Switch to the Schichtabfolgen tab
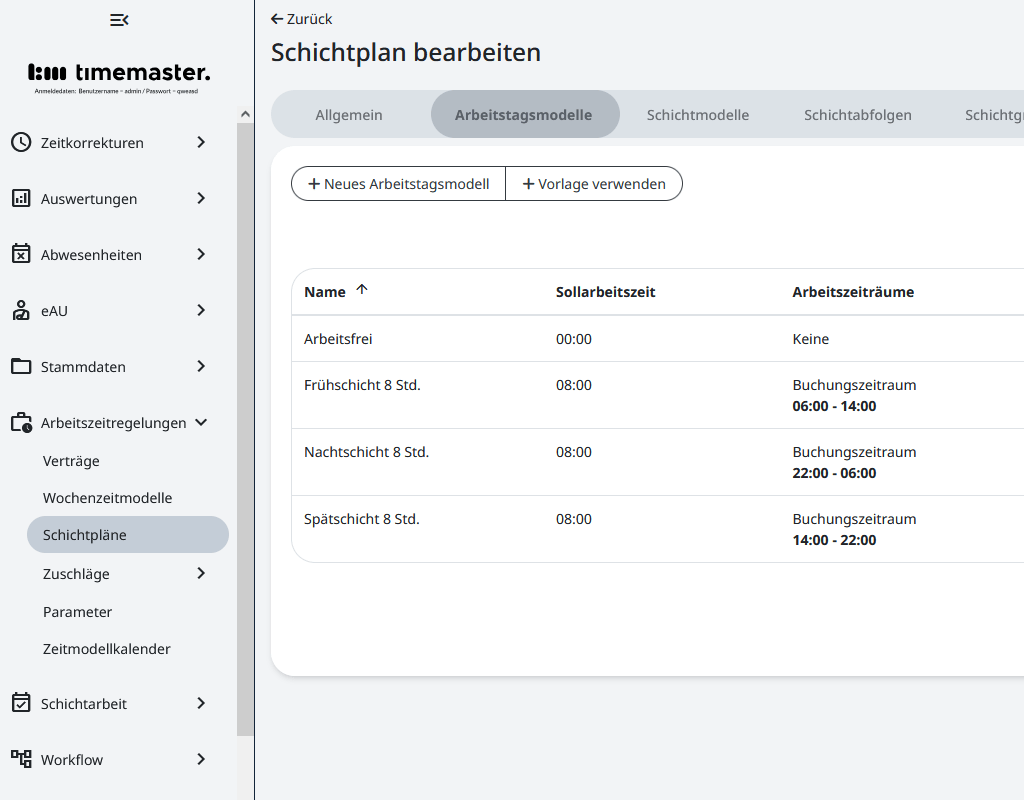The image size is (1024, 800). pyautogui.click(x=857, y=115)
